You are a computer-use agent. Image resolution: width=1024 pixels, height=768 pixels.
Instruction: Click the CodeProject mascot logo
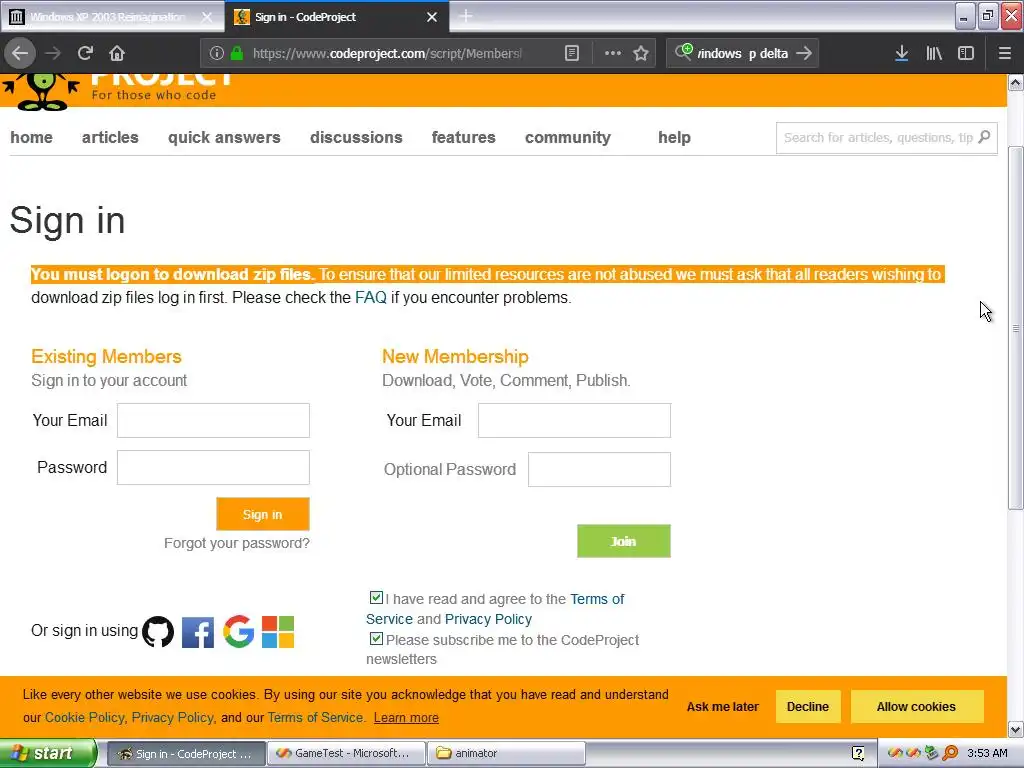41,91
